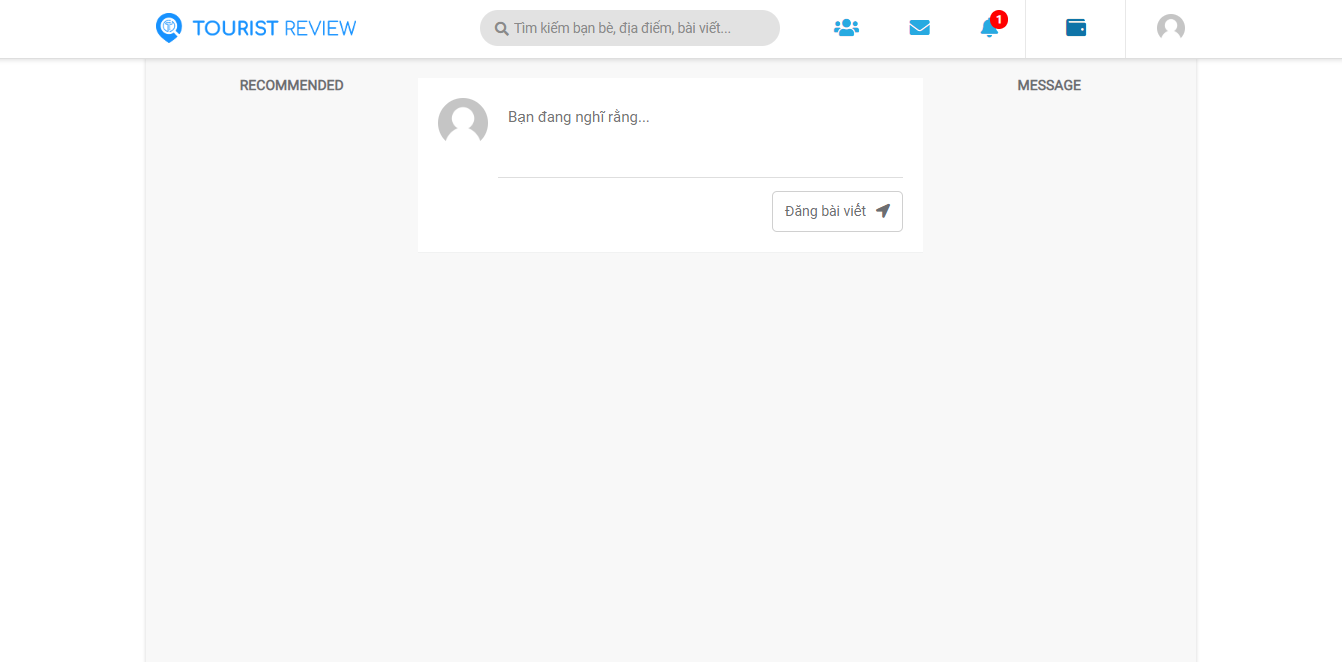Click the red notification badge showing 1
Viewport: 1342px width, 662px height.
[998, 19]
